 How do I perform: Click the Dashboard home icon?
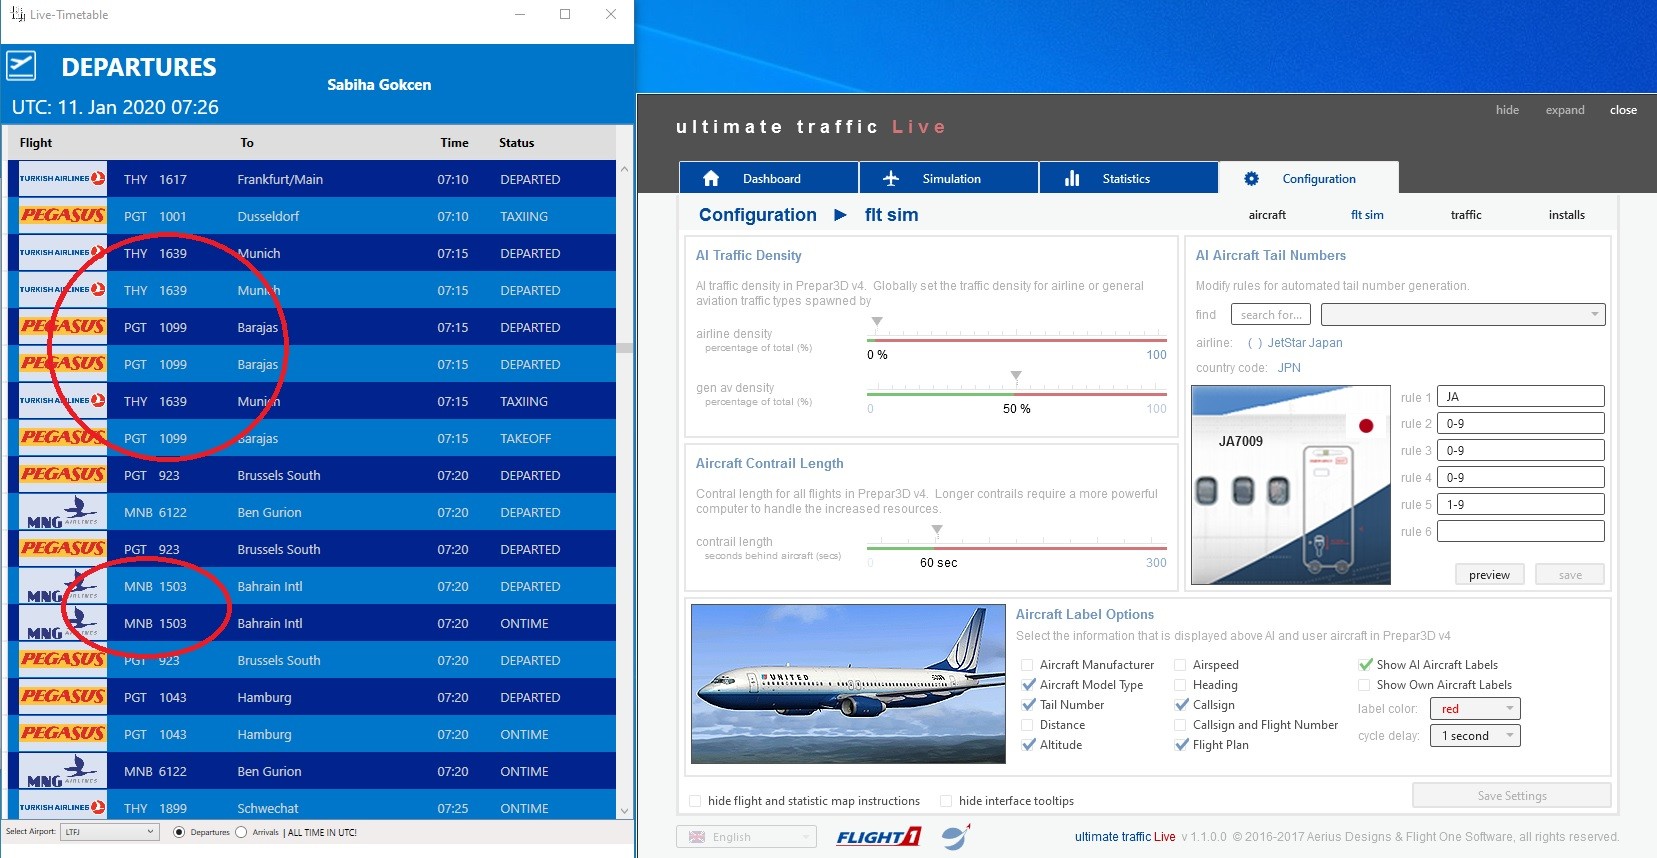point(711,178)
